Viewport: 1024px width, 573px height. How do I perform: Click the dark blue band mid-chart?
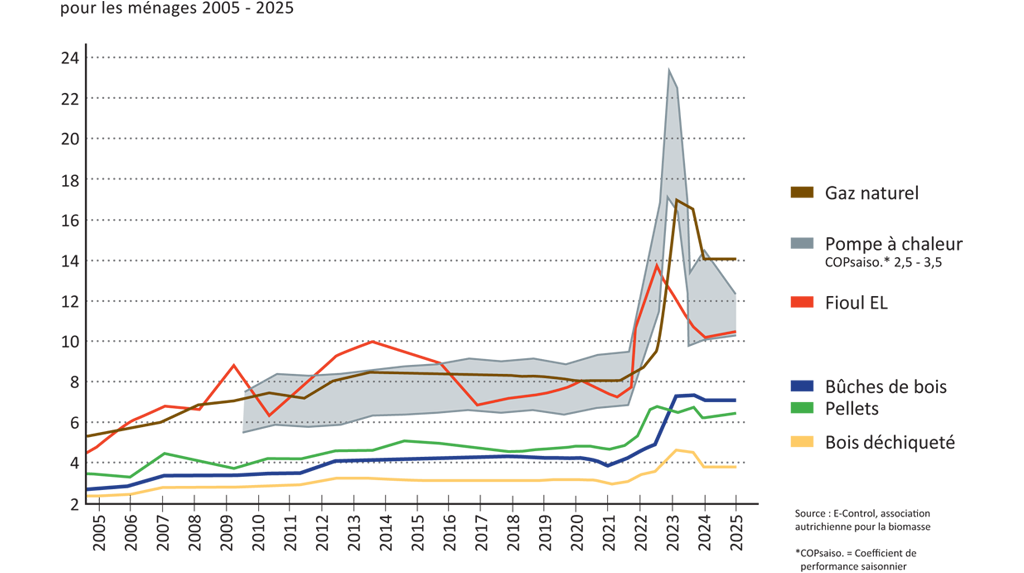pyautogui.click(x=450, y=458)
